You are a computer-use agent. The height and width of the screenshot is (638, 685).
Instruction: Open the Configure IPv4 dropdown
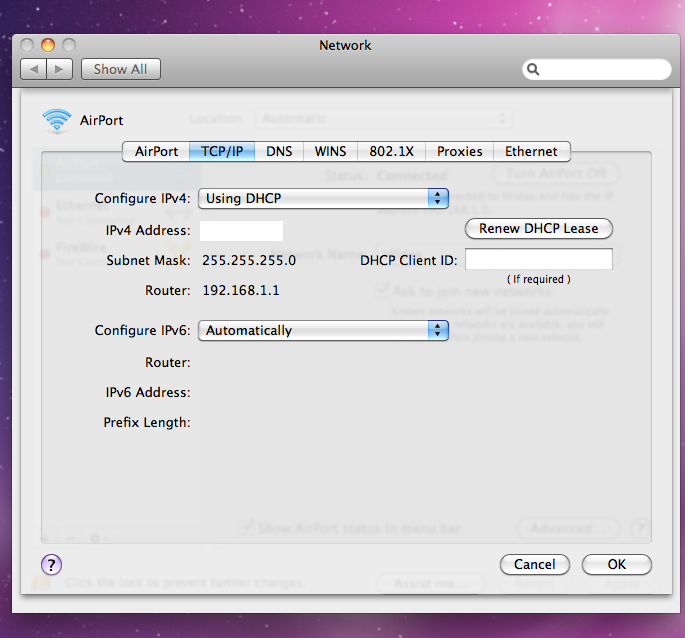click(x=323, y=198)
